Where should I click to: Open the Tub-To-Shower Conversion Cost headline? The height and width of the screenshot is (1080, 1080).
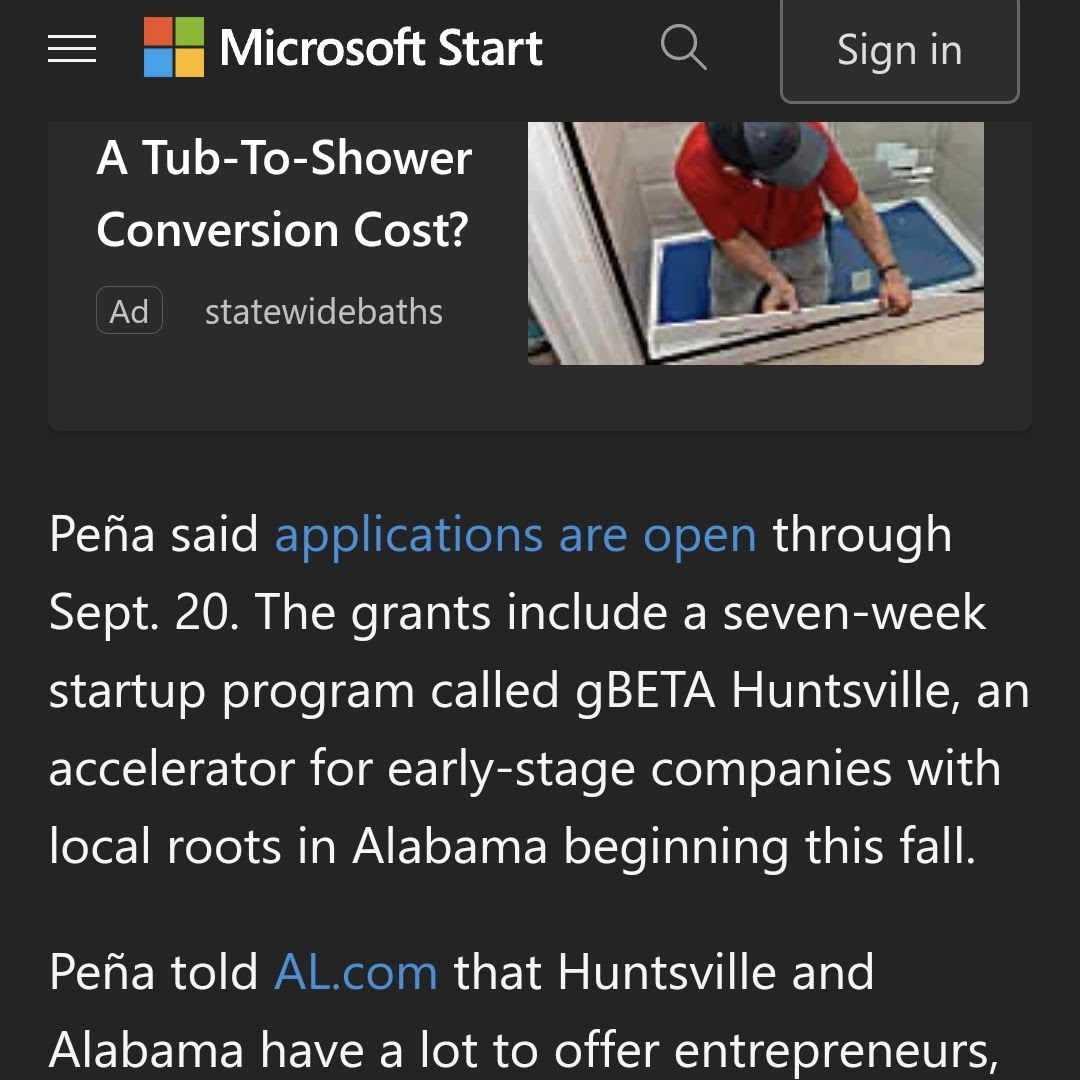coord(284,158)
